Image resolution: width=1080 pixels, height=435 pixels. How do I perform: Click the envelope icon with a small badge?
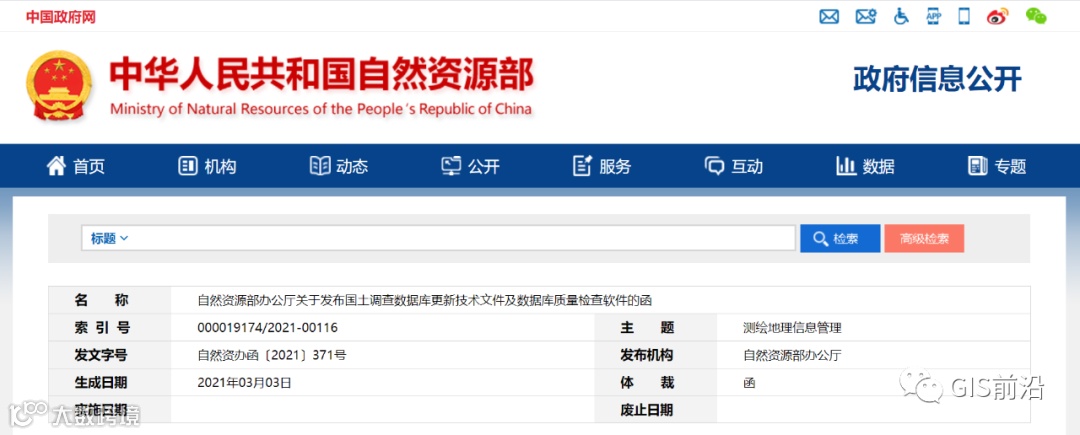pos(866,17)
